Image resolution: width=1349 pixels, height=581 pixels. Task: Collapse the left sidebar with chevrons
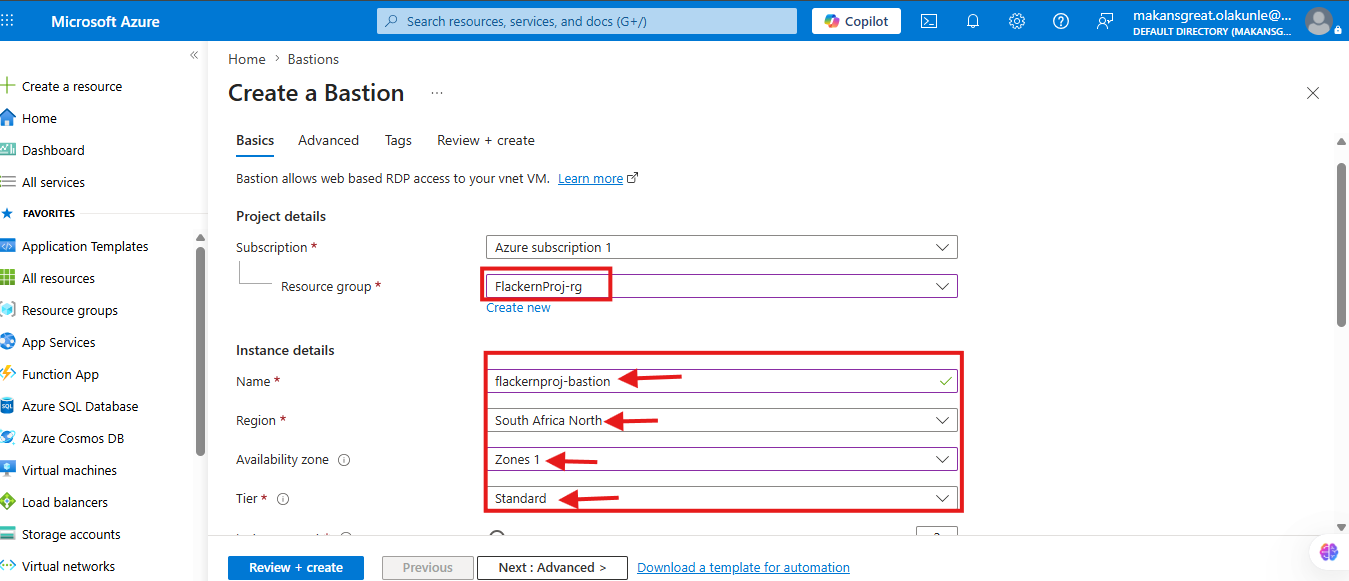coord(194,55)
